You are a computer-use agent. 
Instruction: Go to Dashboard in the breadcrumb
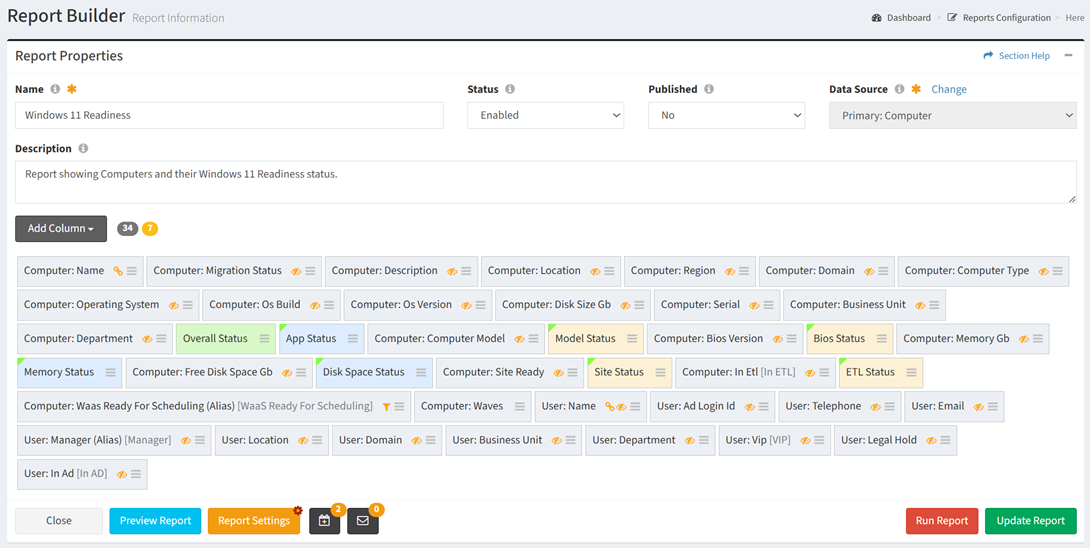coord(907,18)
